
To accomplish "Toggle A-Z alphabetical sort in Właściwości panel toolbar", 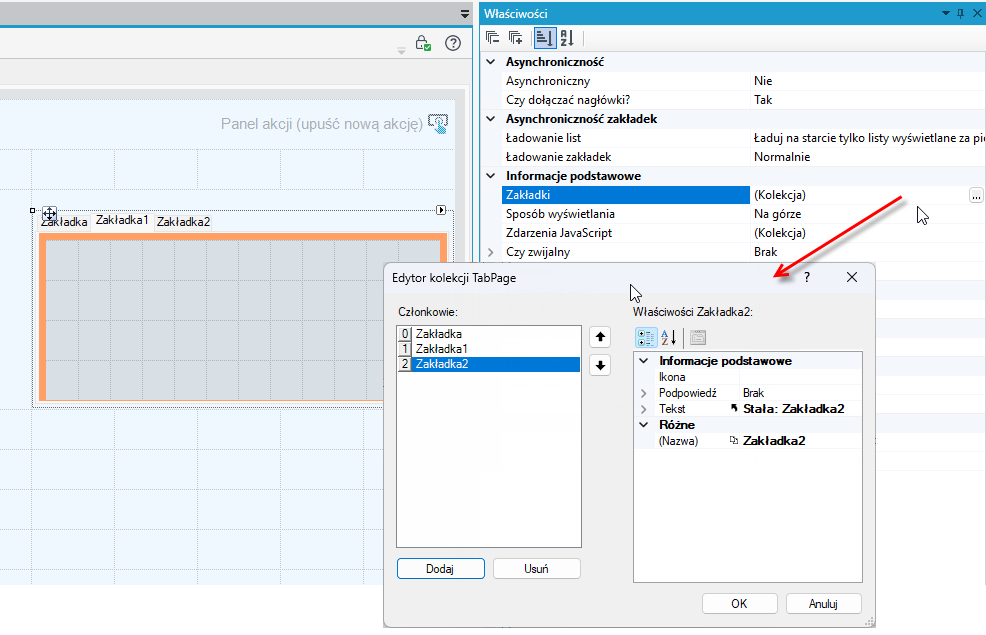I will (x=567, y=38).
